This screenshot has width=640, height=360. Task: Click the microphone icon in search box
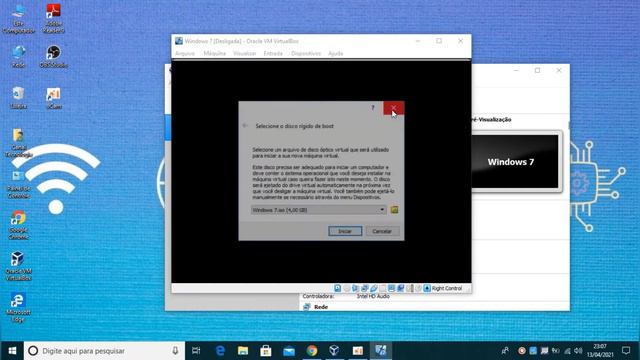175,351
